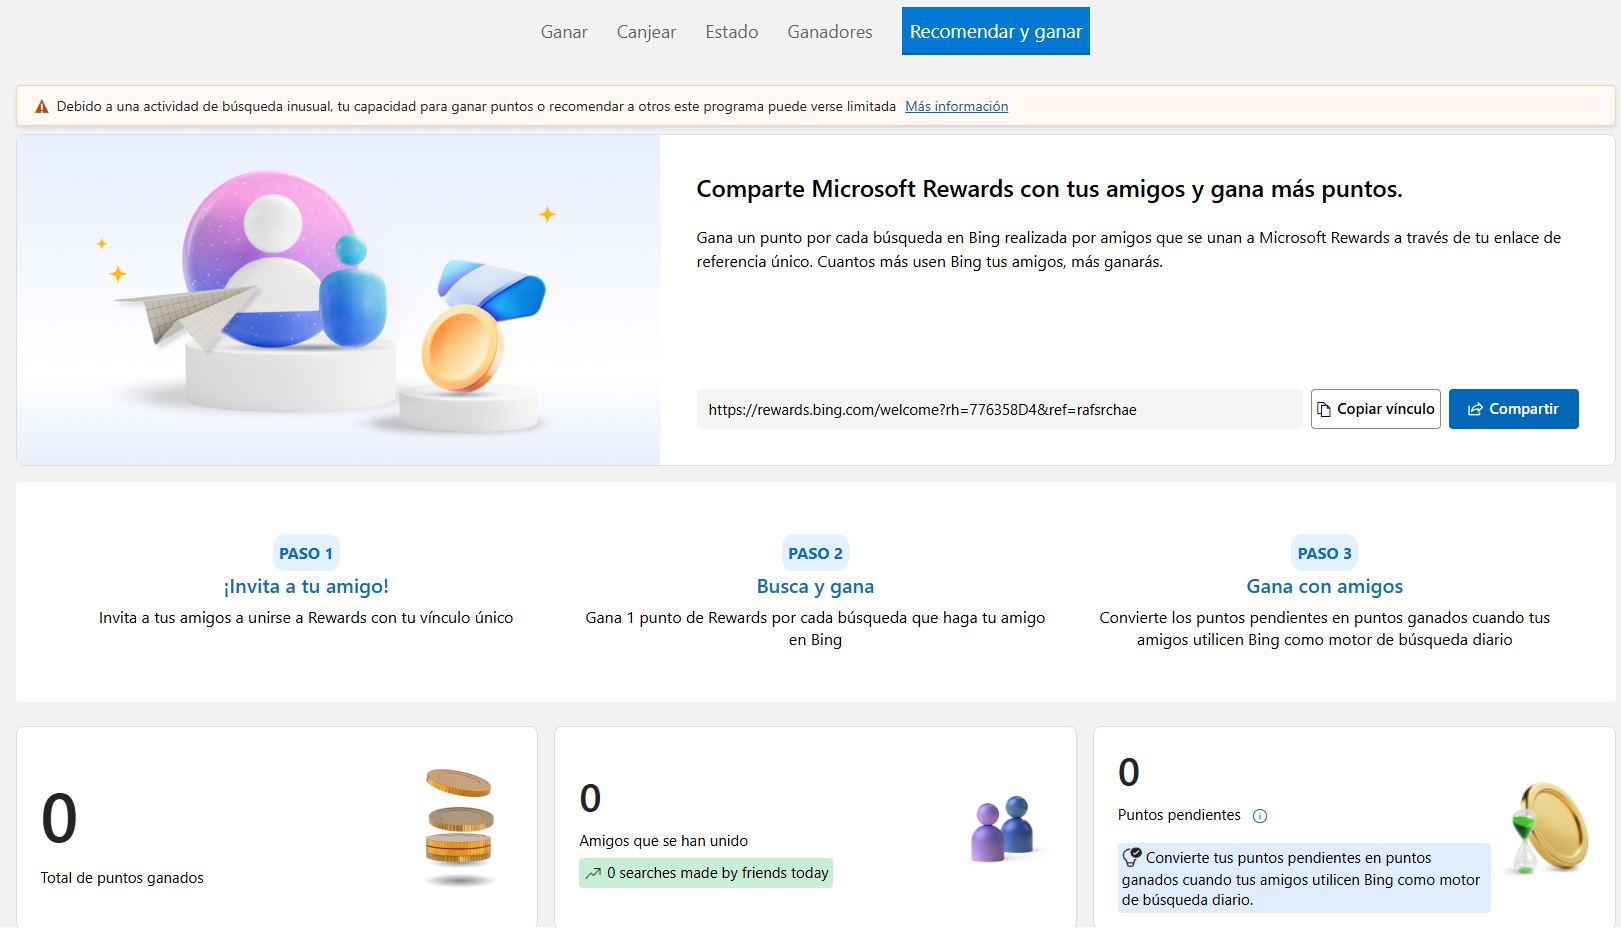Viewport: 1621px width, 928px height.
Task: Click the Convierte tus puntos pendientes tip box
Action: [x=1304, y=878]
